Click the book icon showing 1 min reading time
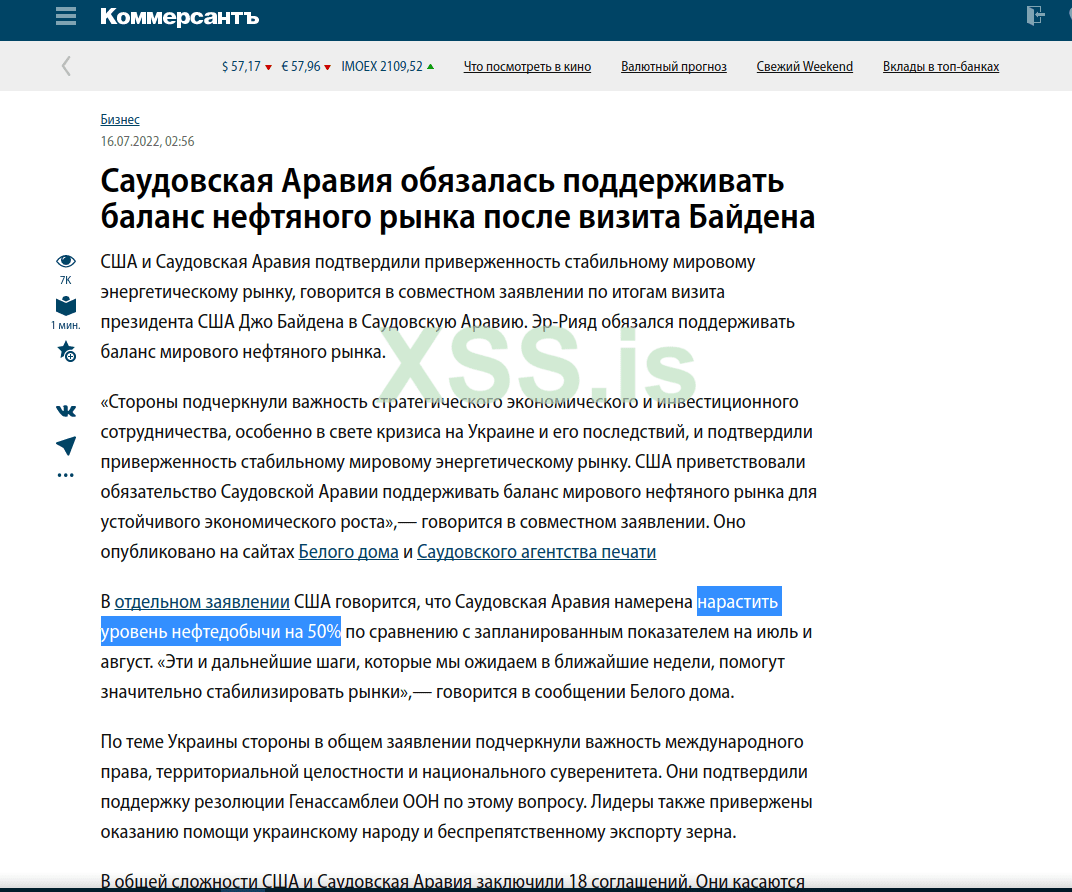Image resolution: width=1072 pixels, height=892 pixels. 65,304
